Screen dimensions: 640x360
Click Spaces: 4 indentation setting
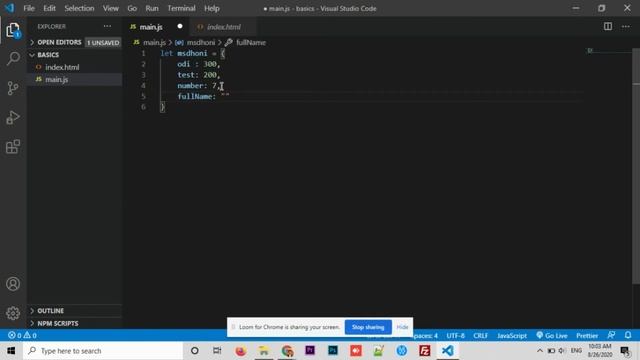(425, 336)
